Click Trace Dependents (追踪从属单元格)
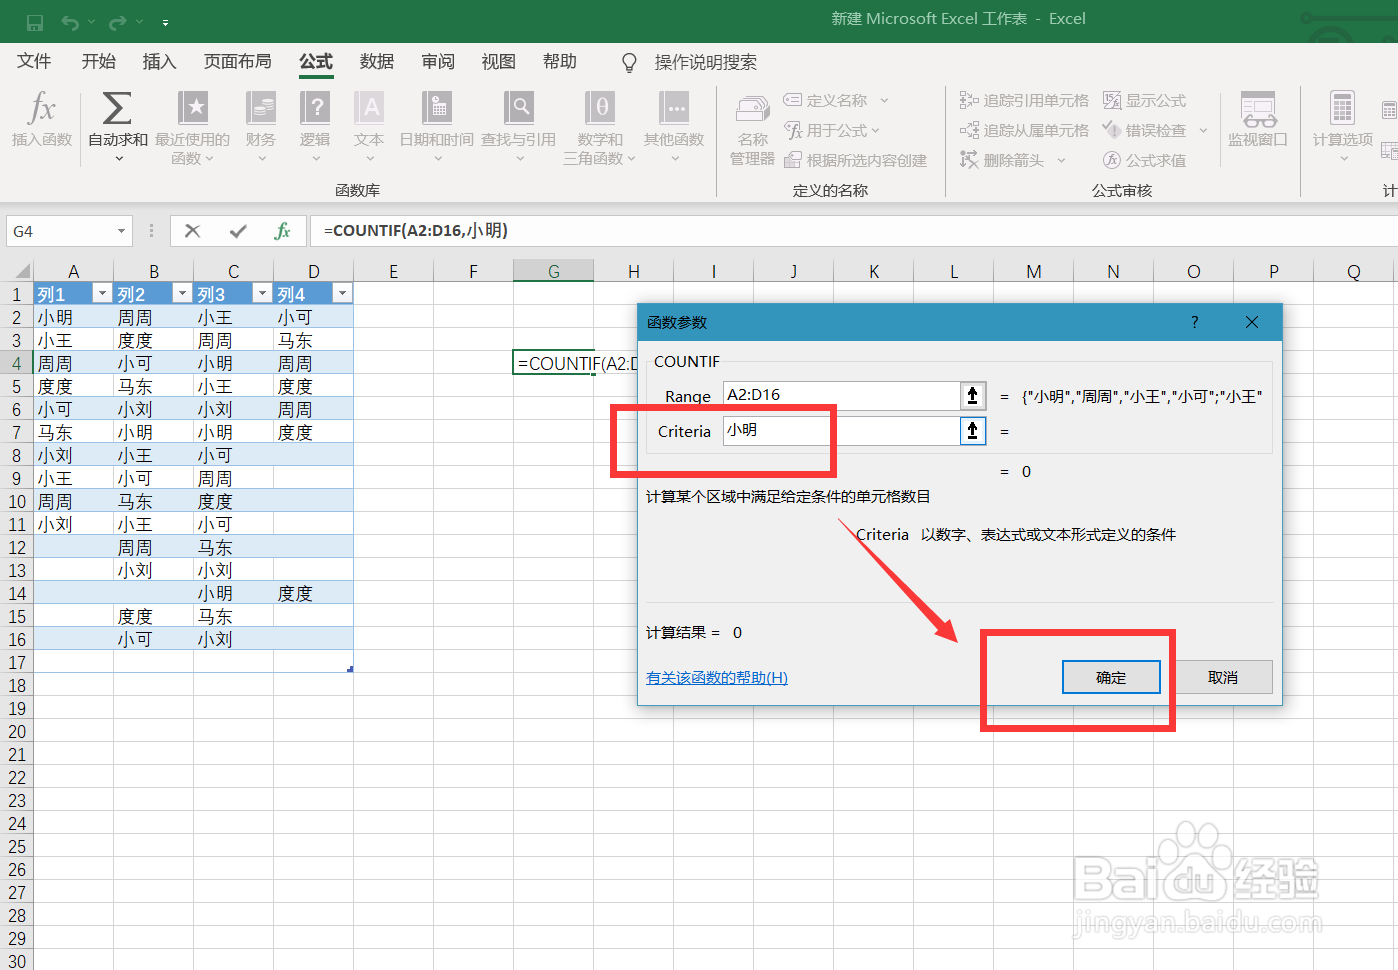The image size is (1398, 970). point(1024,130)
